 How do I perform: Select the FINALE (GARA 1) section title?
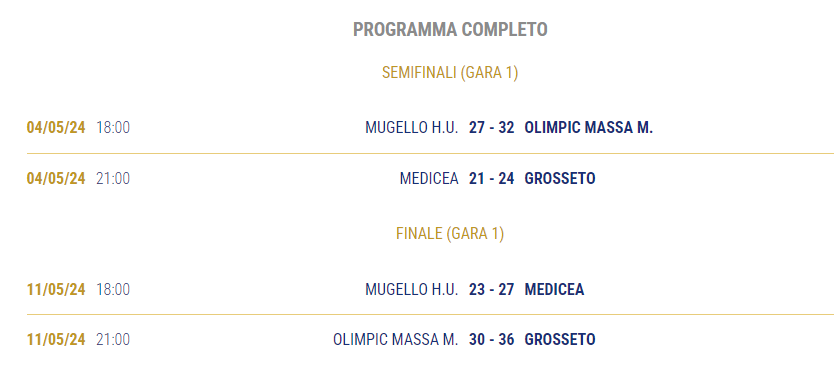point(450,234)
